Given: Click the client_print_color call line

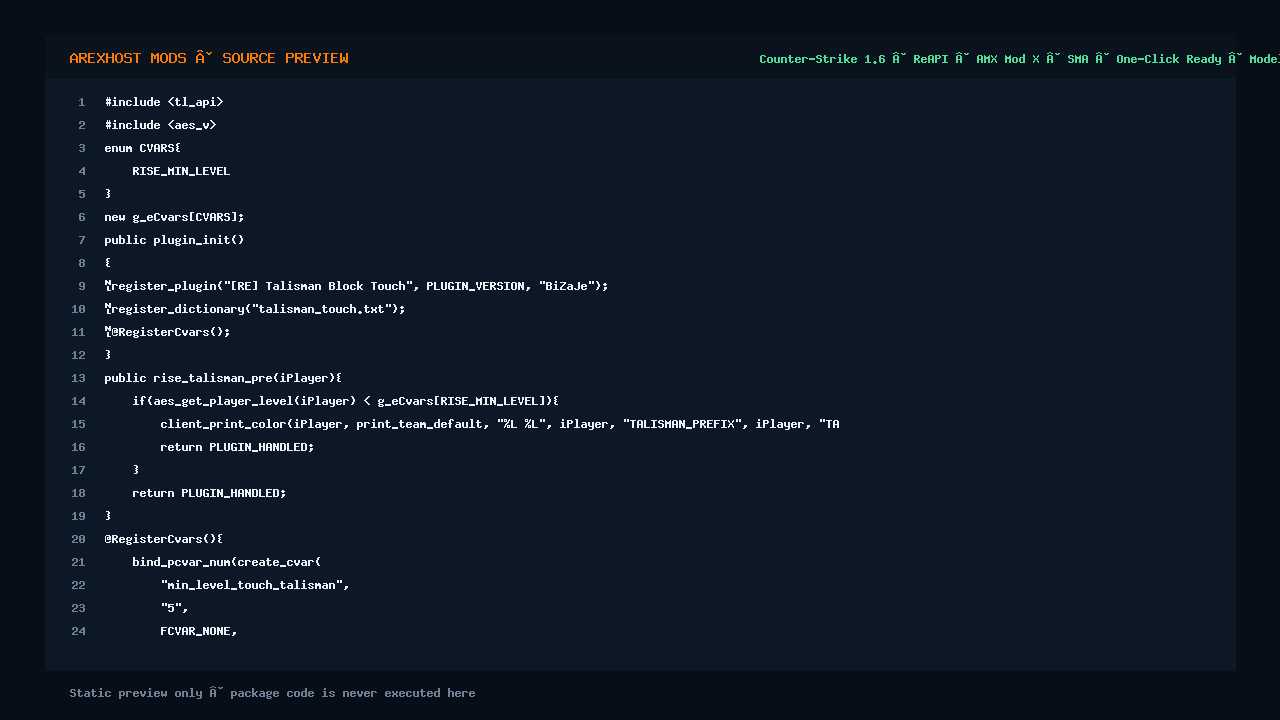Looking at the screenshot, I should click(x=500, y=424).
